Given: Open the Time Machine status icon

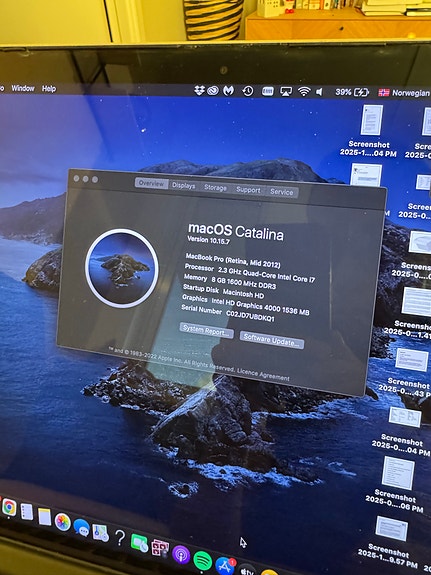Looking at the screenshot, I should coord(248,91).
